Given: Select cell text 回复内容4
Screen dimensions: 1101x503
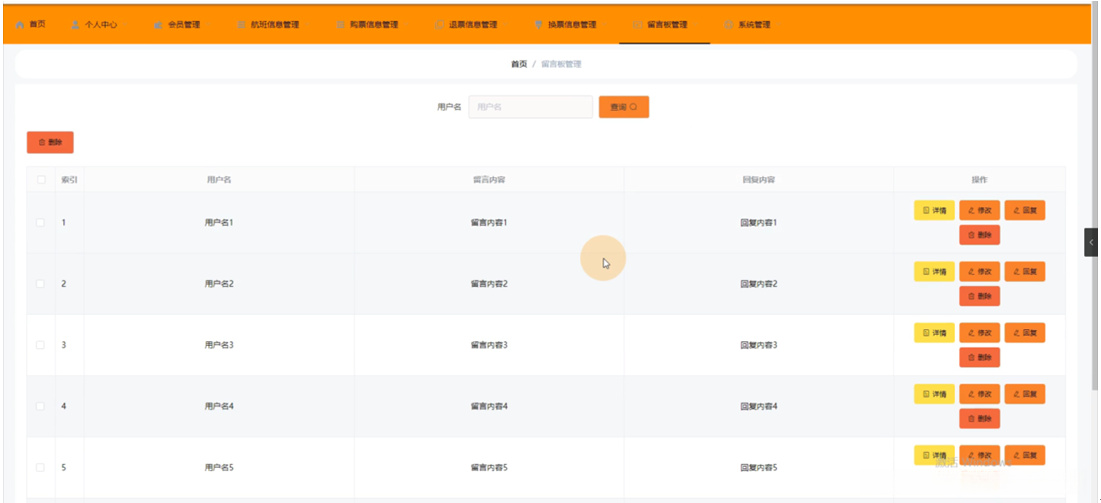Looking at the screenshot, I should 758,406.
